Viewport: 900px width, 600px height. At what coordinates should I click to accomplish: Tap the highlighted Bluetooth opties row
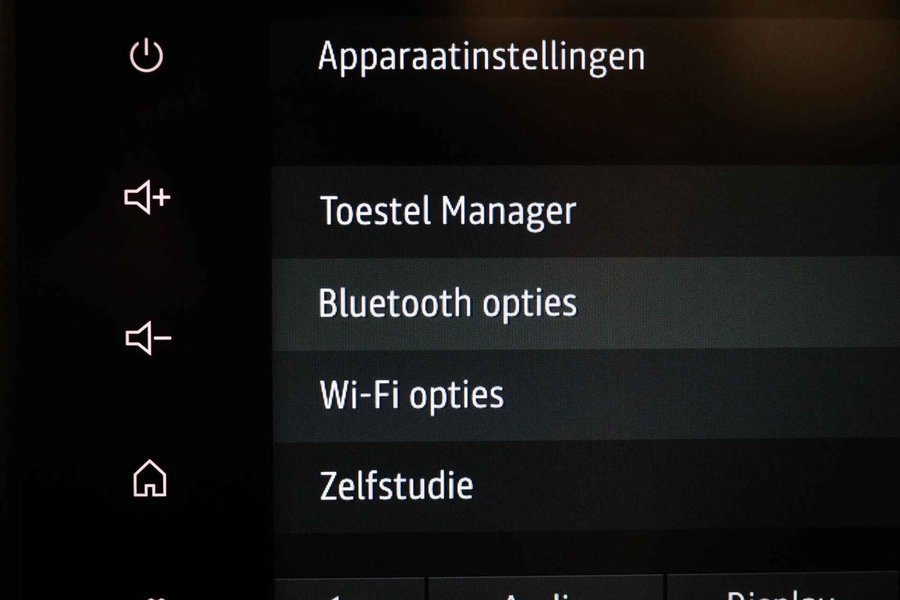[586, 304]
